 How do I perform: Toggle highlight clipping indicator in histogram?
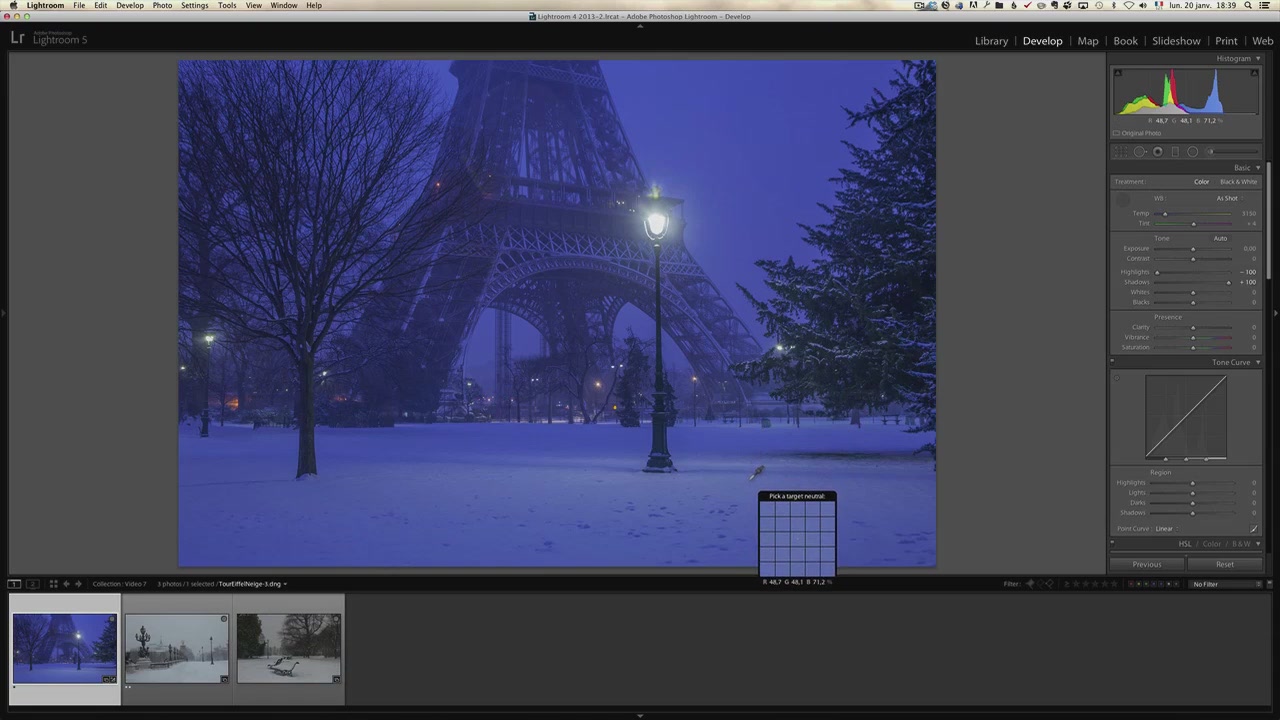pos(1256,73)
